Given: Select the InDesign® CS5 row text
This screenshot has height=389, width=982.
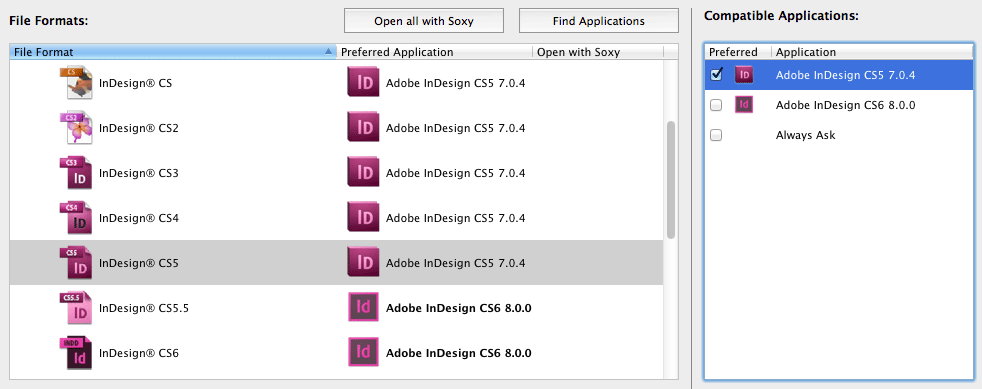Looking at the screenshot, I should pyautogui.click(x=139, y=264).
